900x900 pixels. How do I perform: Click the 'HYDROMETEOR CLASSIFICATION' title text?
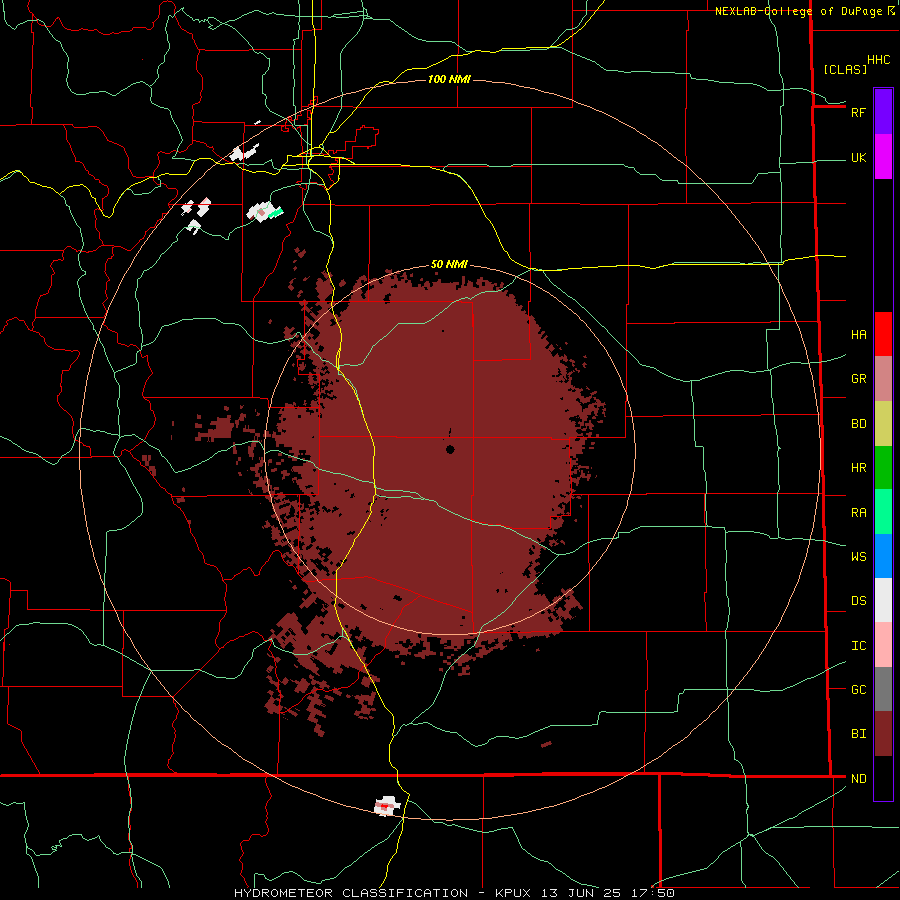[x=351, y=893]
